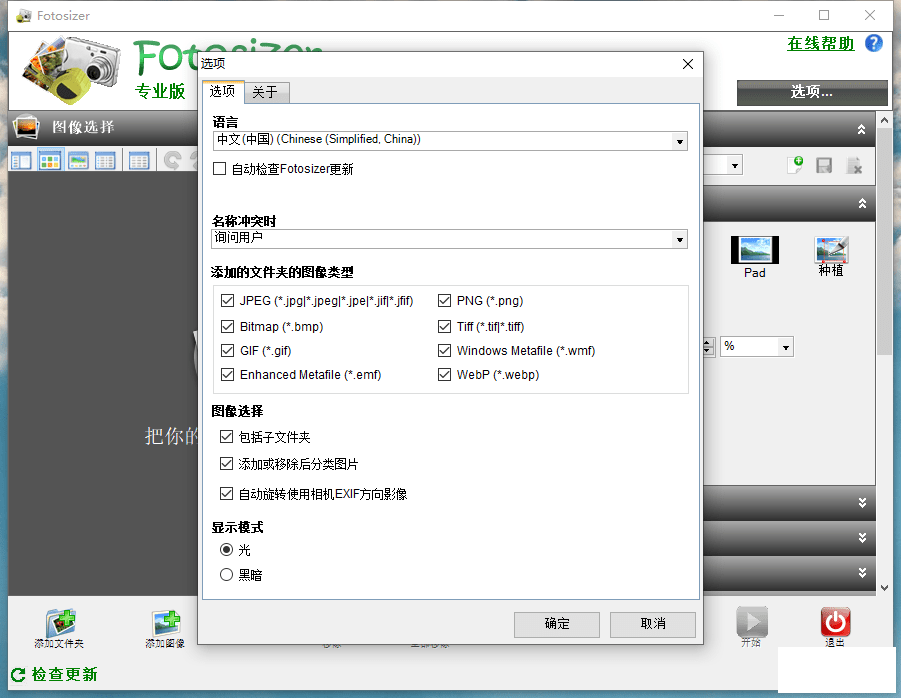Uncheck the PNG (*.png) type
The width and height of the screenshot is (901, 698).
tap(444, 300)
